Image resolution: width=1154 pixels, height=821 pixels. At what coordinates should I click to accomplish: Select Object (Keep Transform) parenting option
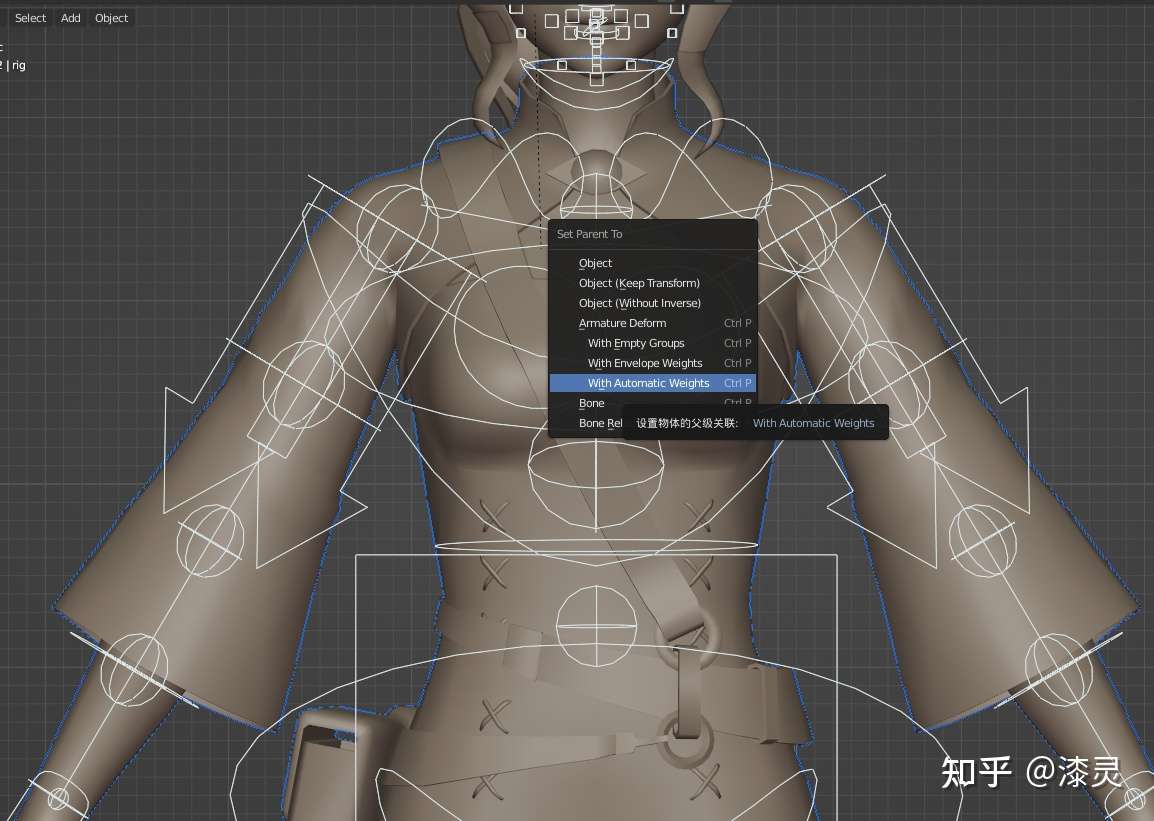click(x=639, y=283)
